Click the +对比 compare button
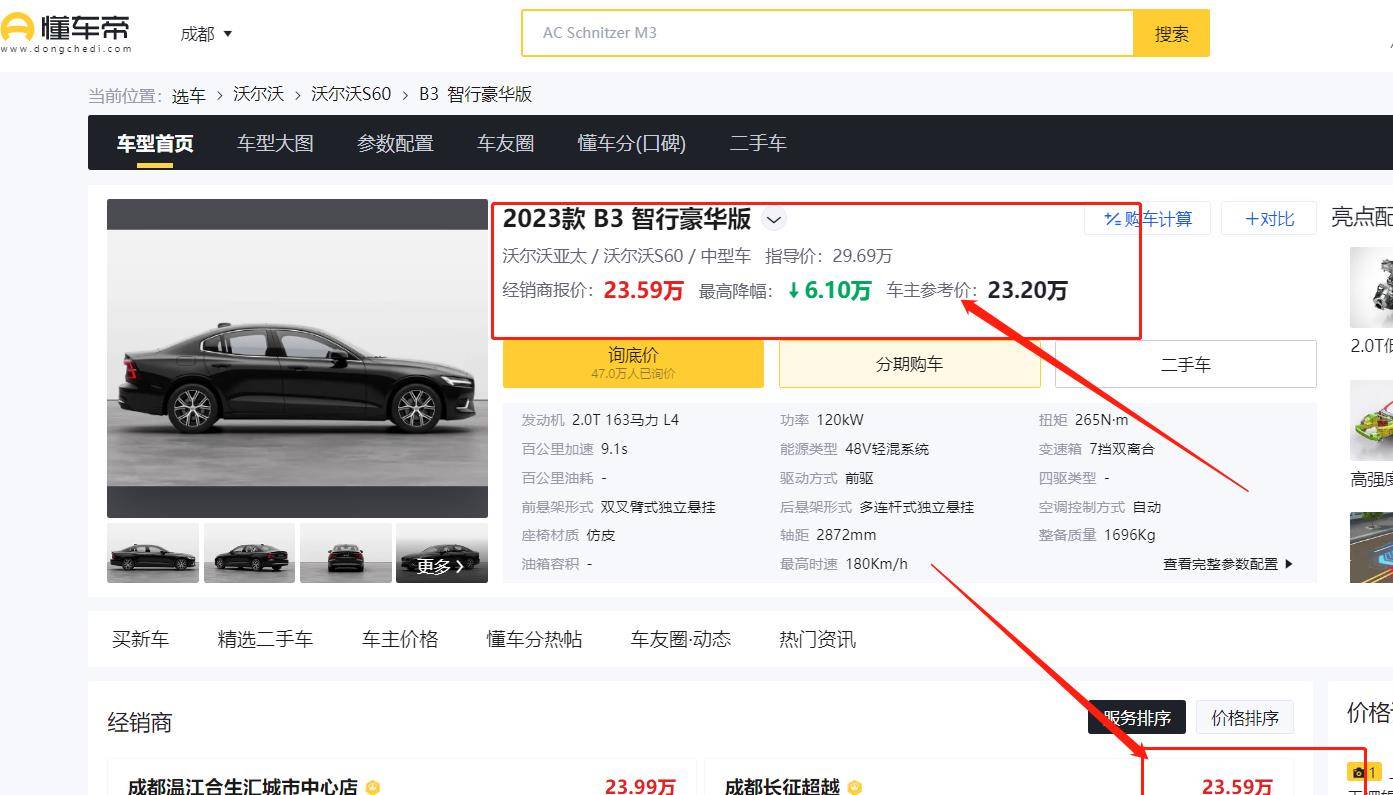This screenshot has height=795, width=1393. tap(1269, 218)
